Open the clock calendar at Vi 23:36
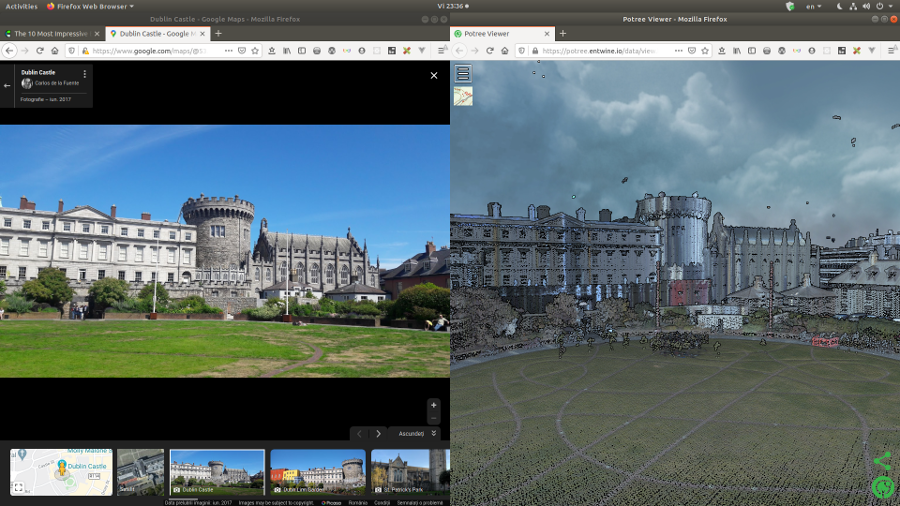Viewport: 900px width, 506px height. pos(453,6)
